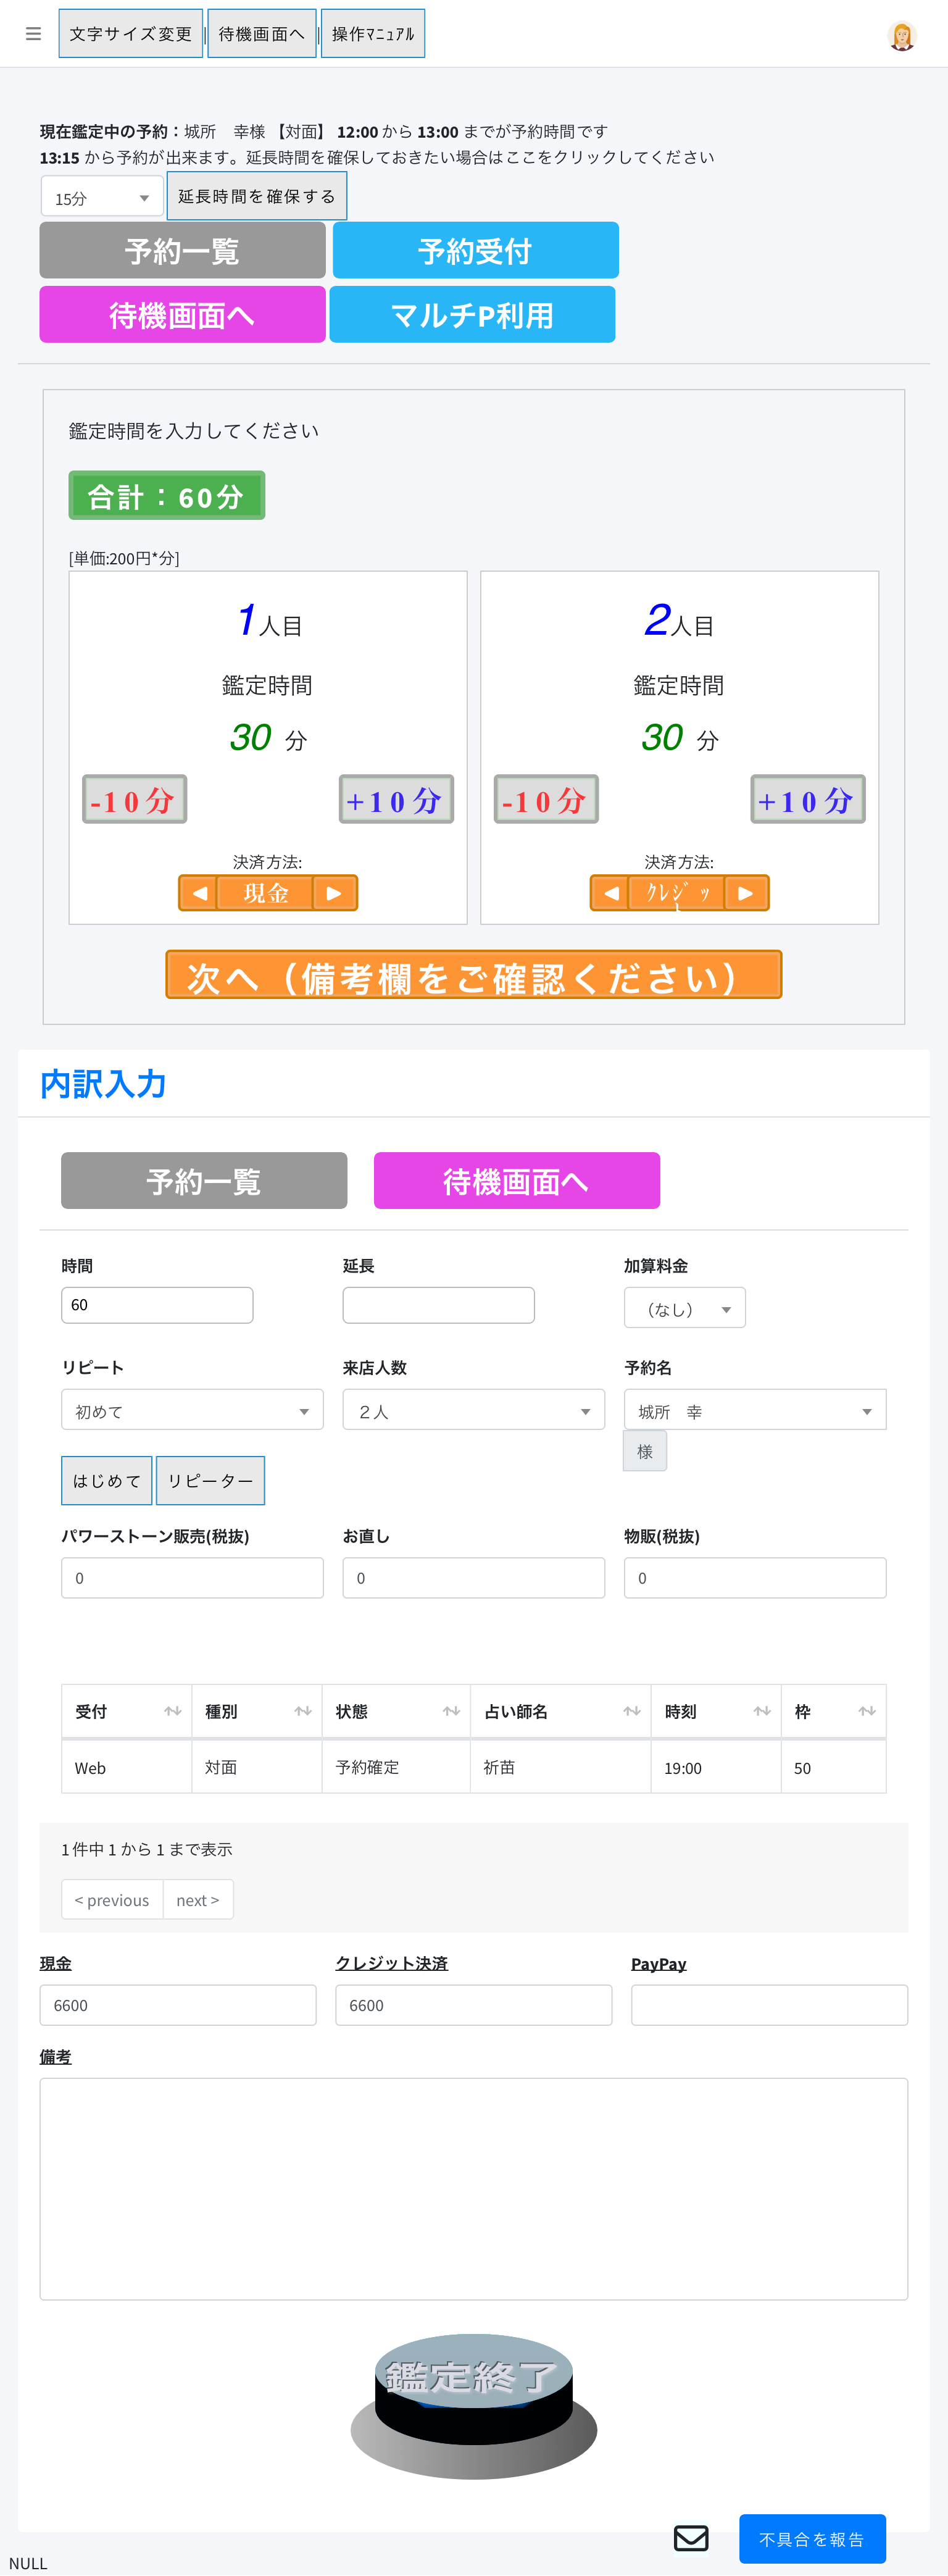Click 文字サイズ変更 in top bar

(x=131, y=34)
